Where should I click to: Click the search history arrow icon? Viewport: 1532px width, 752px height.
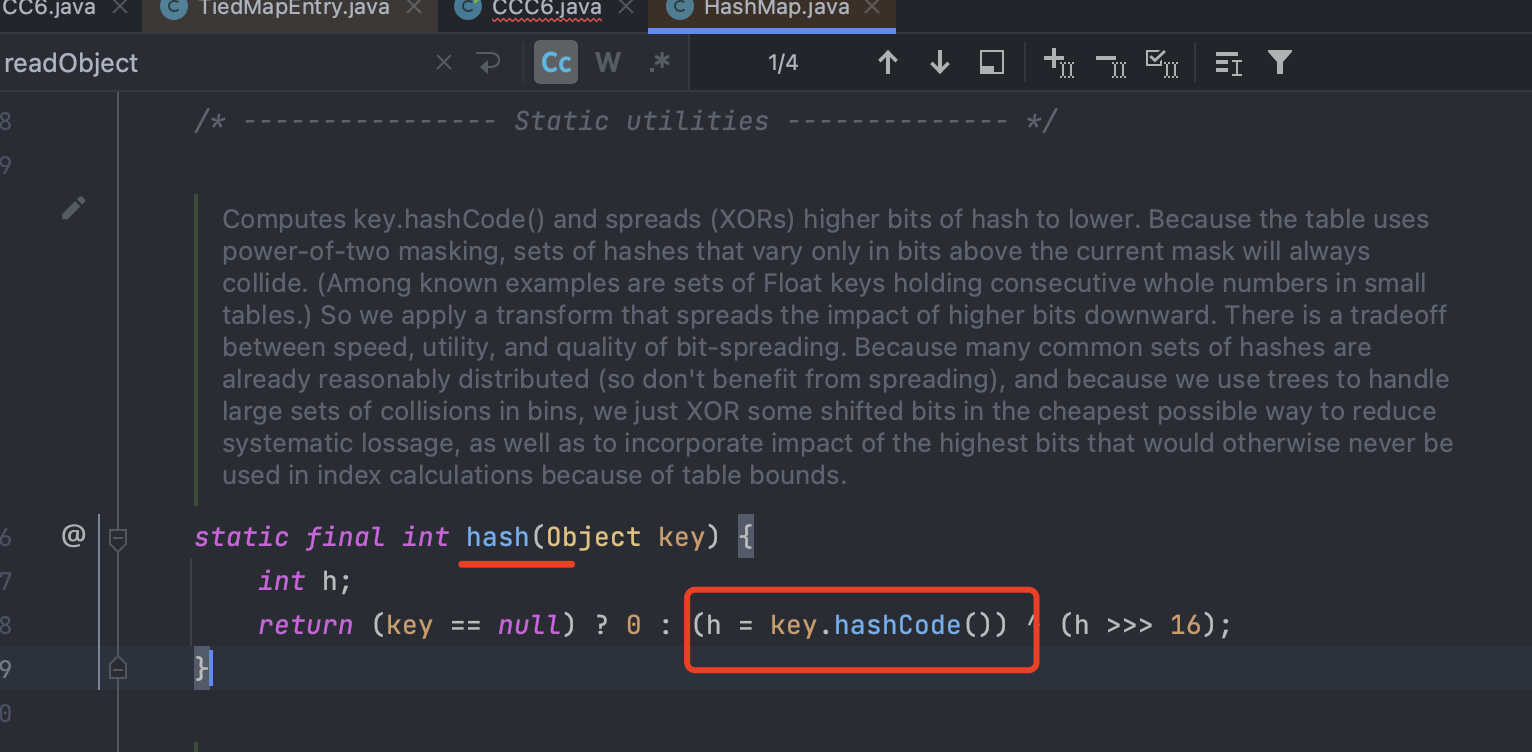[489, 63]
